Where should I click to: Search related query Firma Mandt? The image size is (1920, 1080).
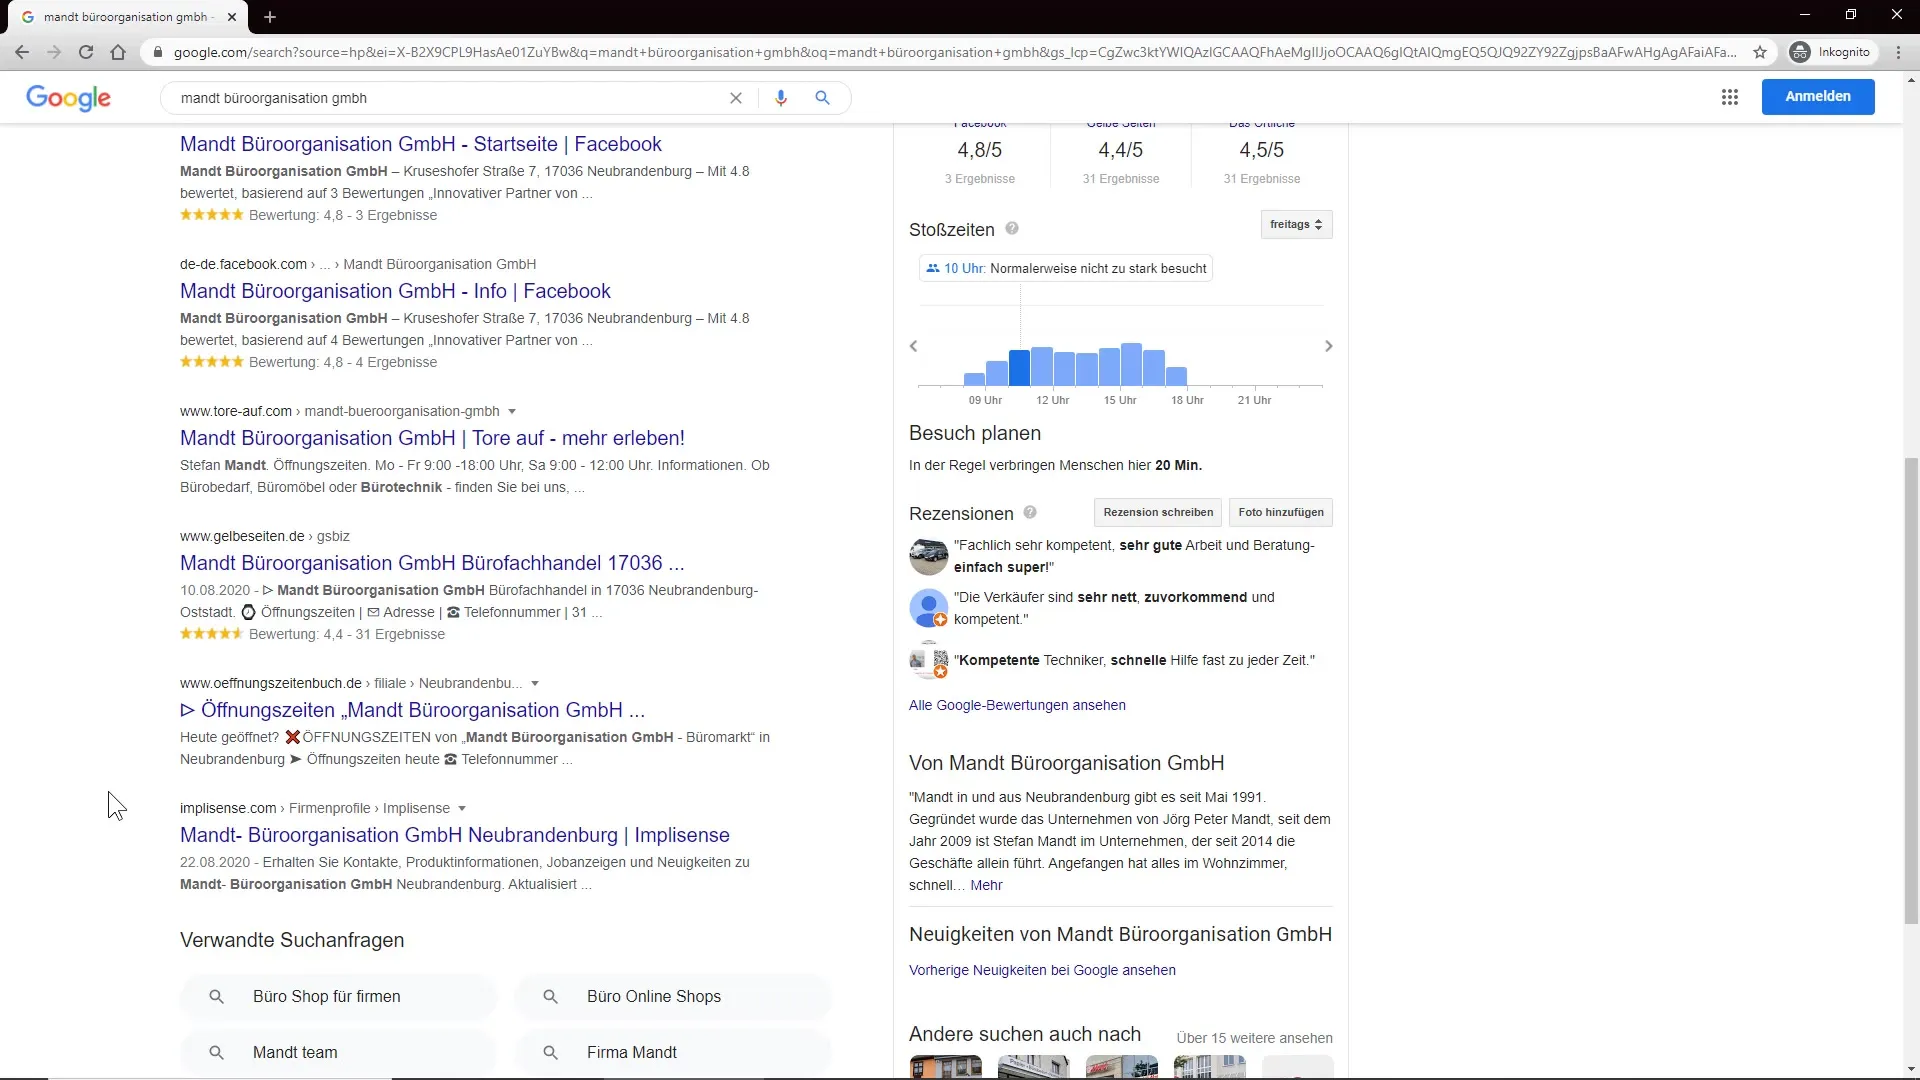click(673, 1053)
